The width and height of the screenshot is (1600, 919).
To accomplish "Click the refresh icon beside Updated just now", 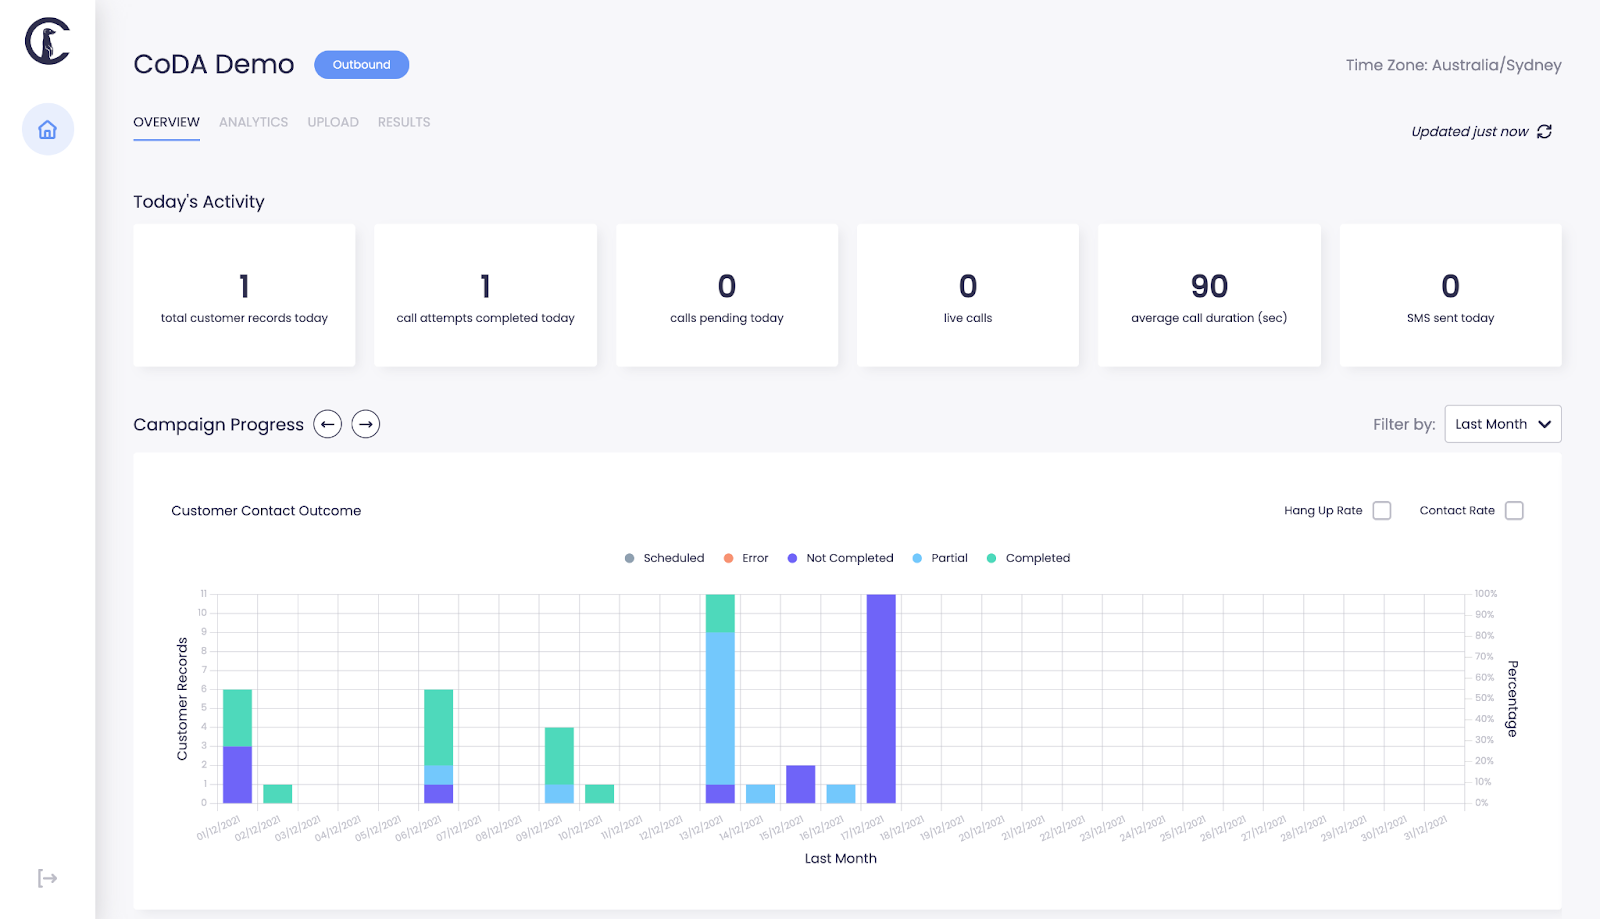I will (1544, 132).
